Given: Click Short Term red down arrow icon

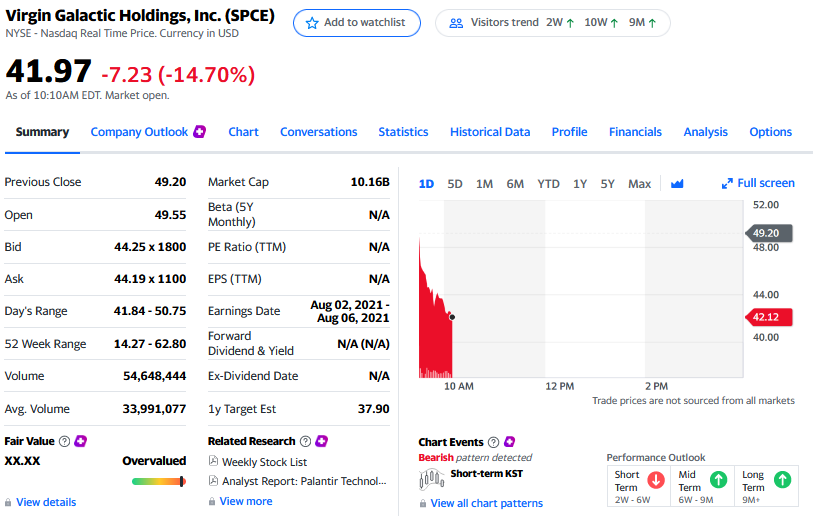Looking at the screenshot, I should (x=656, y=480).
